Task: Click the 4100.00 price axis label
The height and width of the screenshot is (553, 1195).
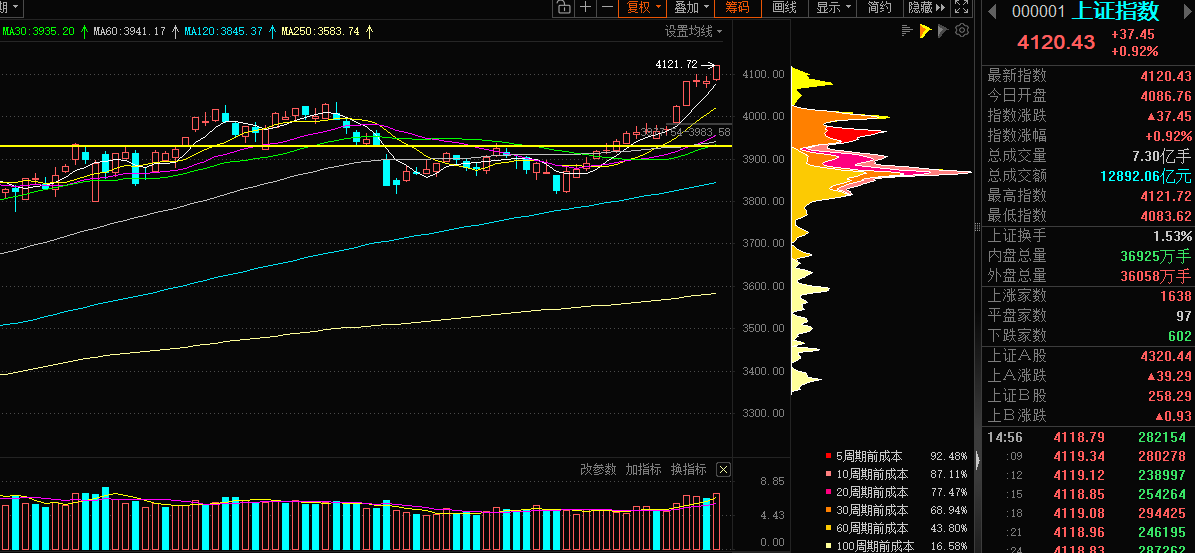Action: pos(763,74)
